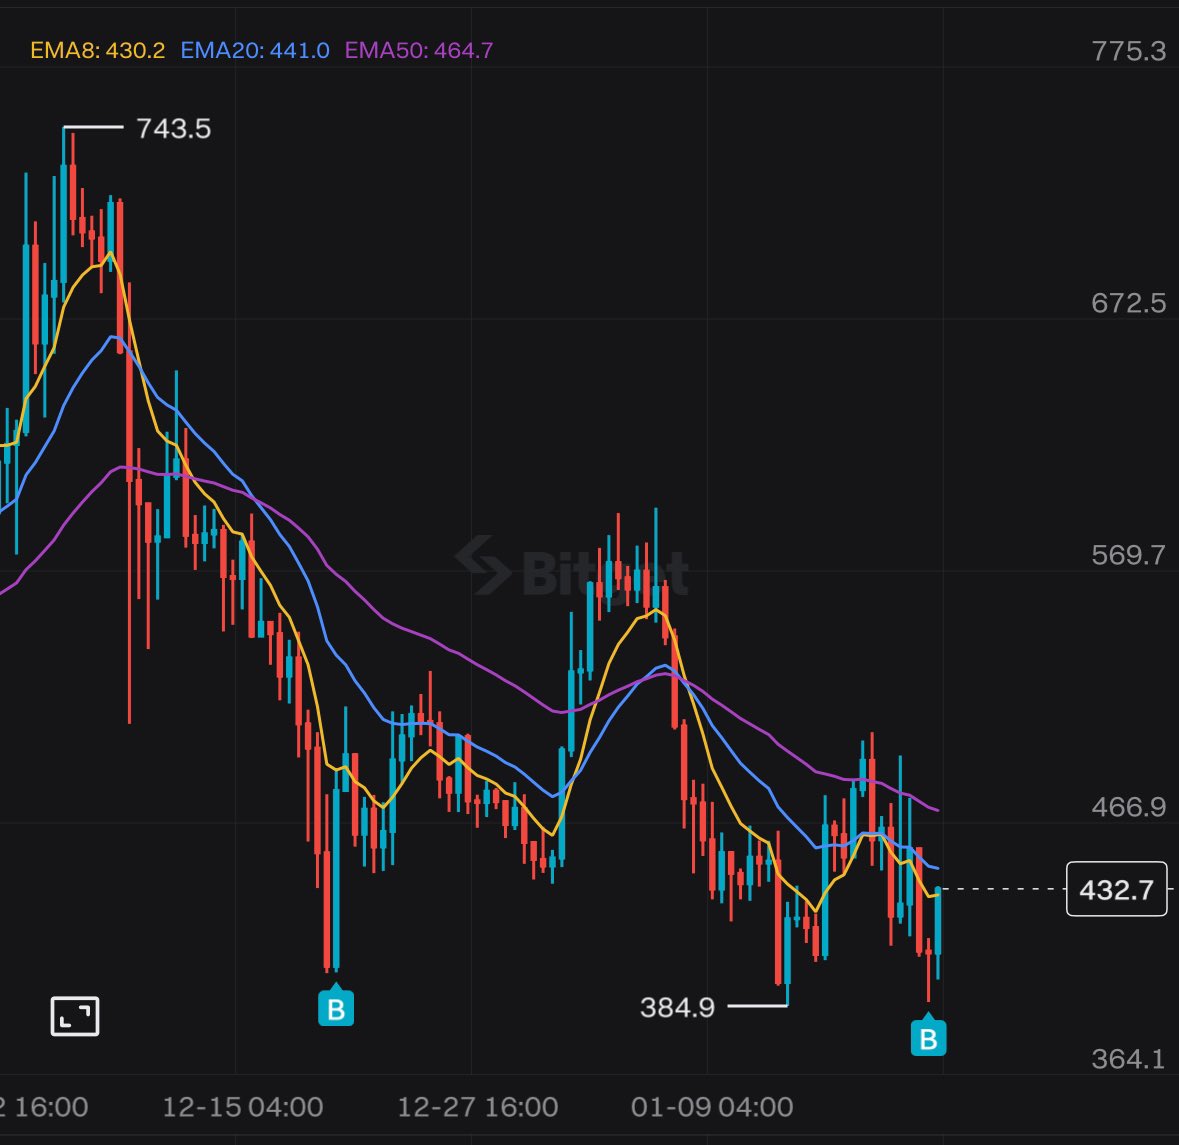Click the 775.3 price axis value

tap(1128, 51)
